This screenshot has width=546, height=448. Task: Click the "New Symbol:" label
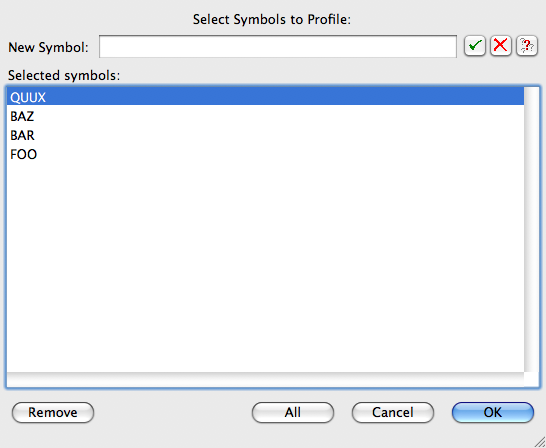pyautogui.click(x=48, y=47)
